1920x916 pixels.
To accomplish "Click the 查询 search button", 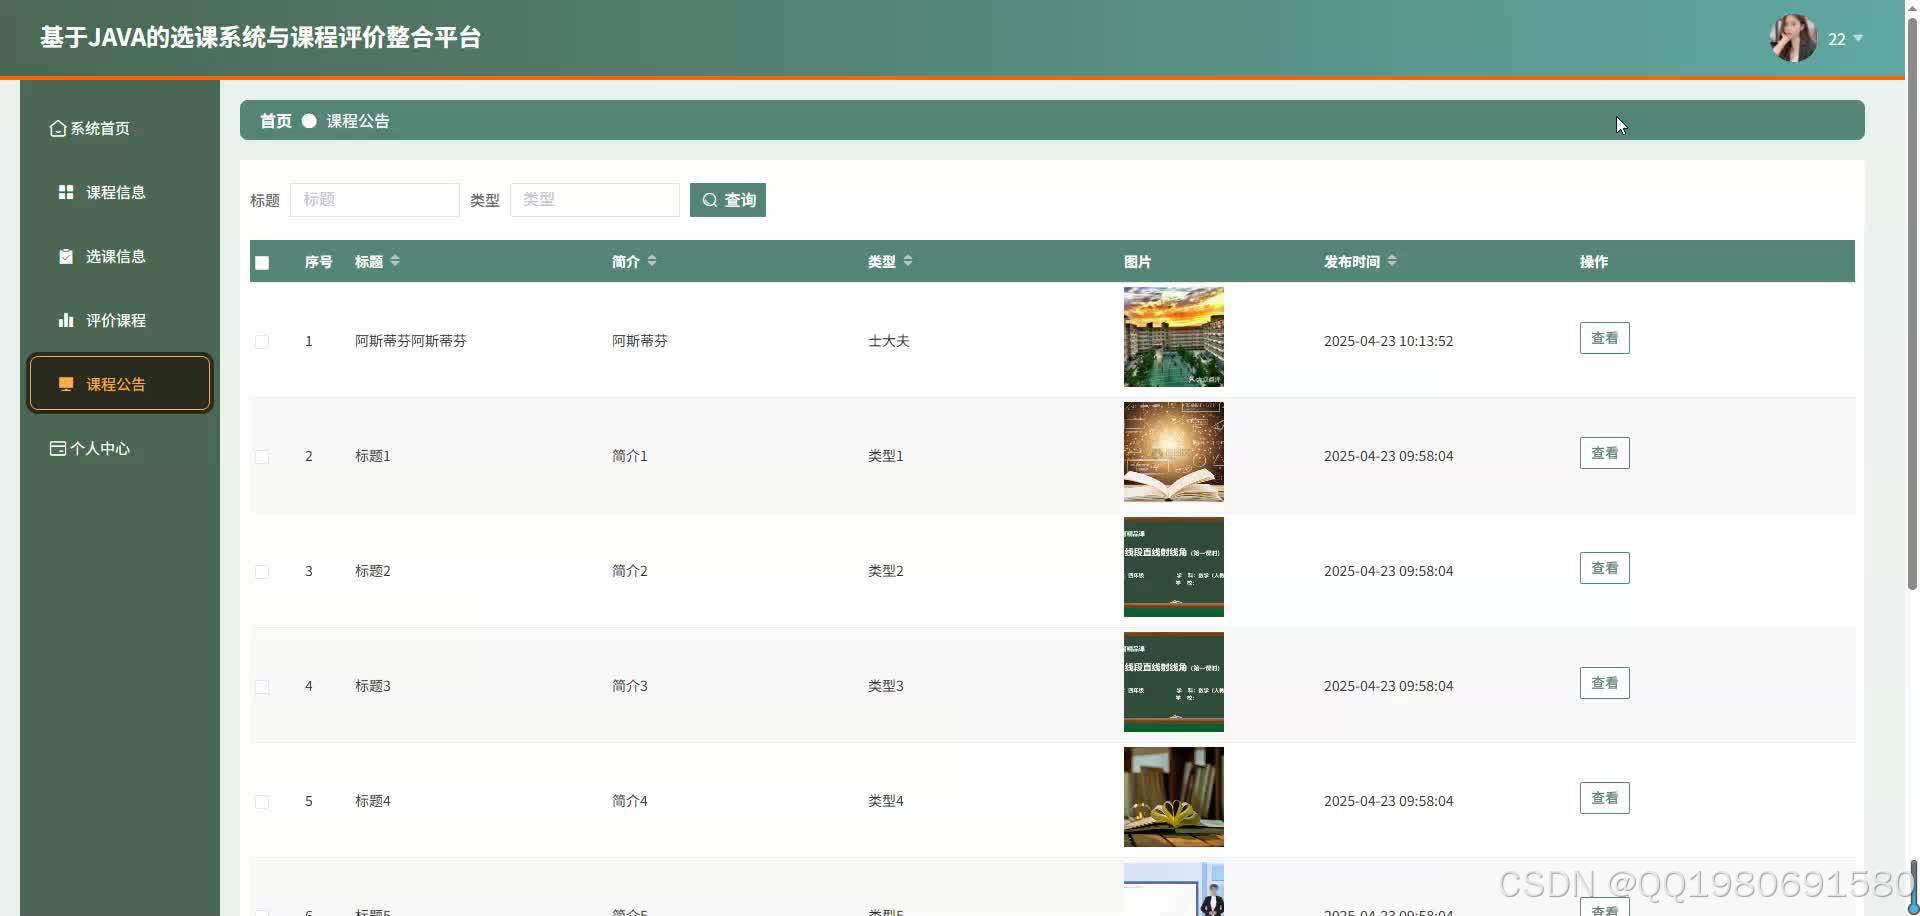I will click(x=728, y=200).
